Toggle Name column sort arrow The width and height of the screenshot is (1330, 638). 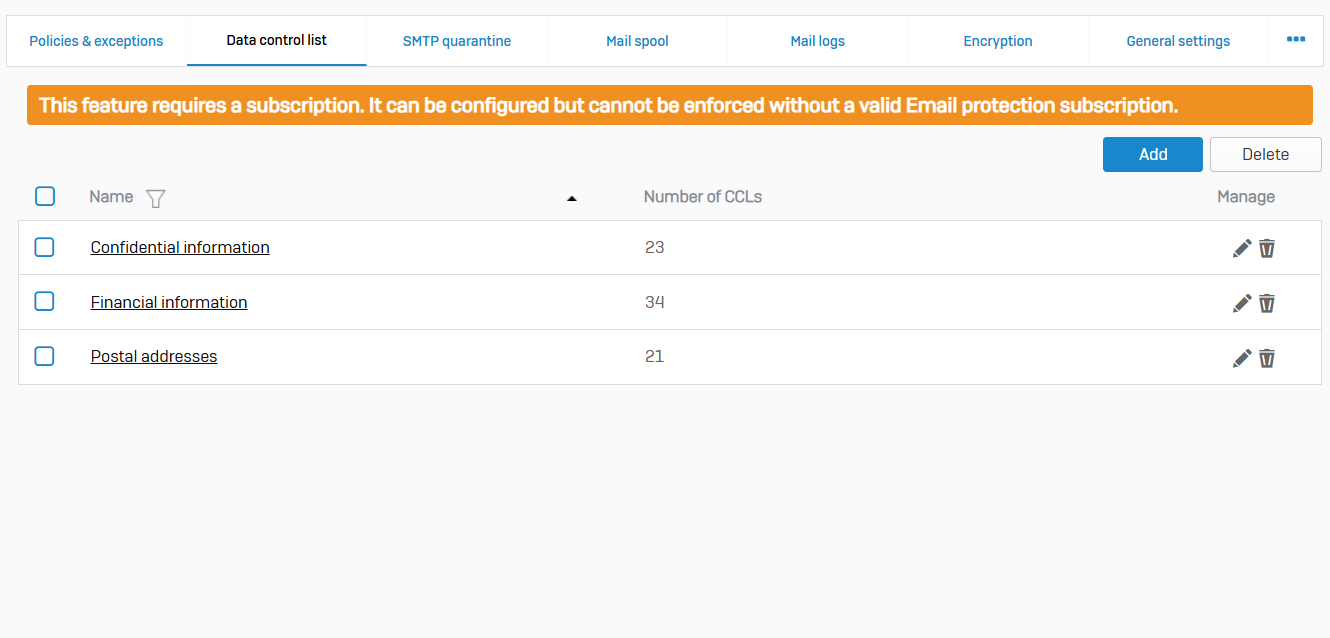tap(572, 198)
